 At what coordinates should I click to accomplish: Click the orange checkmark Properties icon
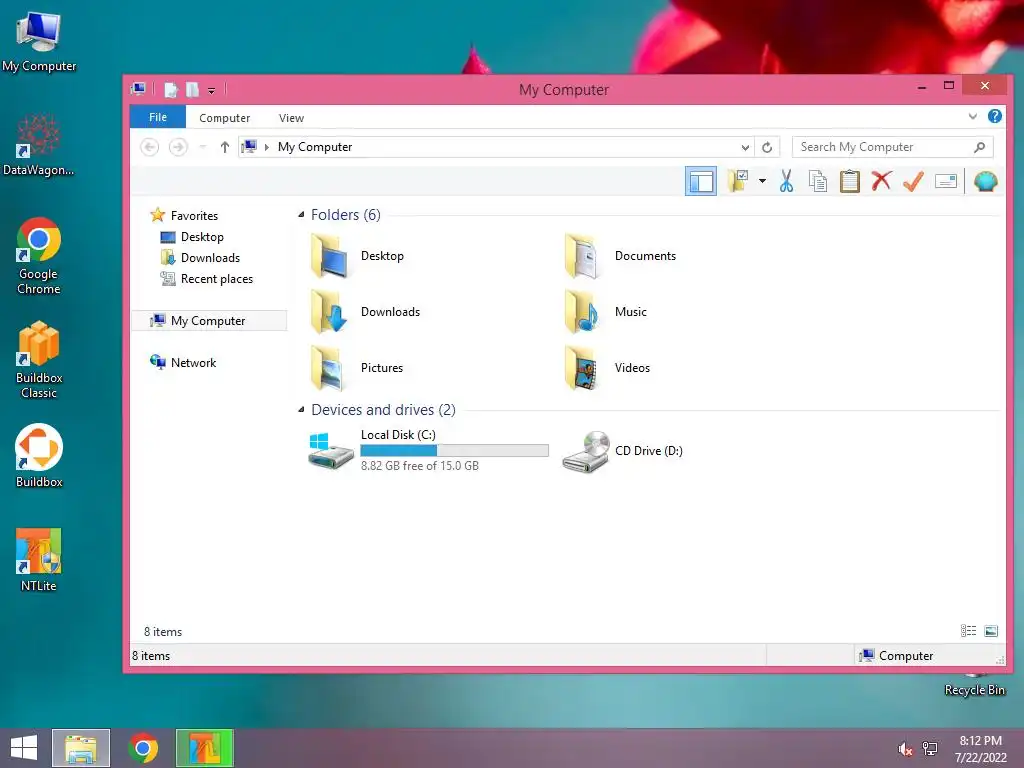913,181
